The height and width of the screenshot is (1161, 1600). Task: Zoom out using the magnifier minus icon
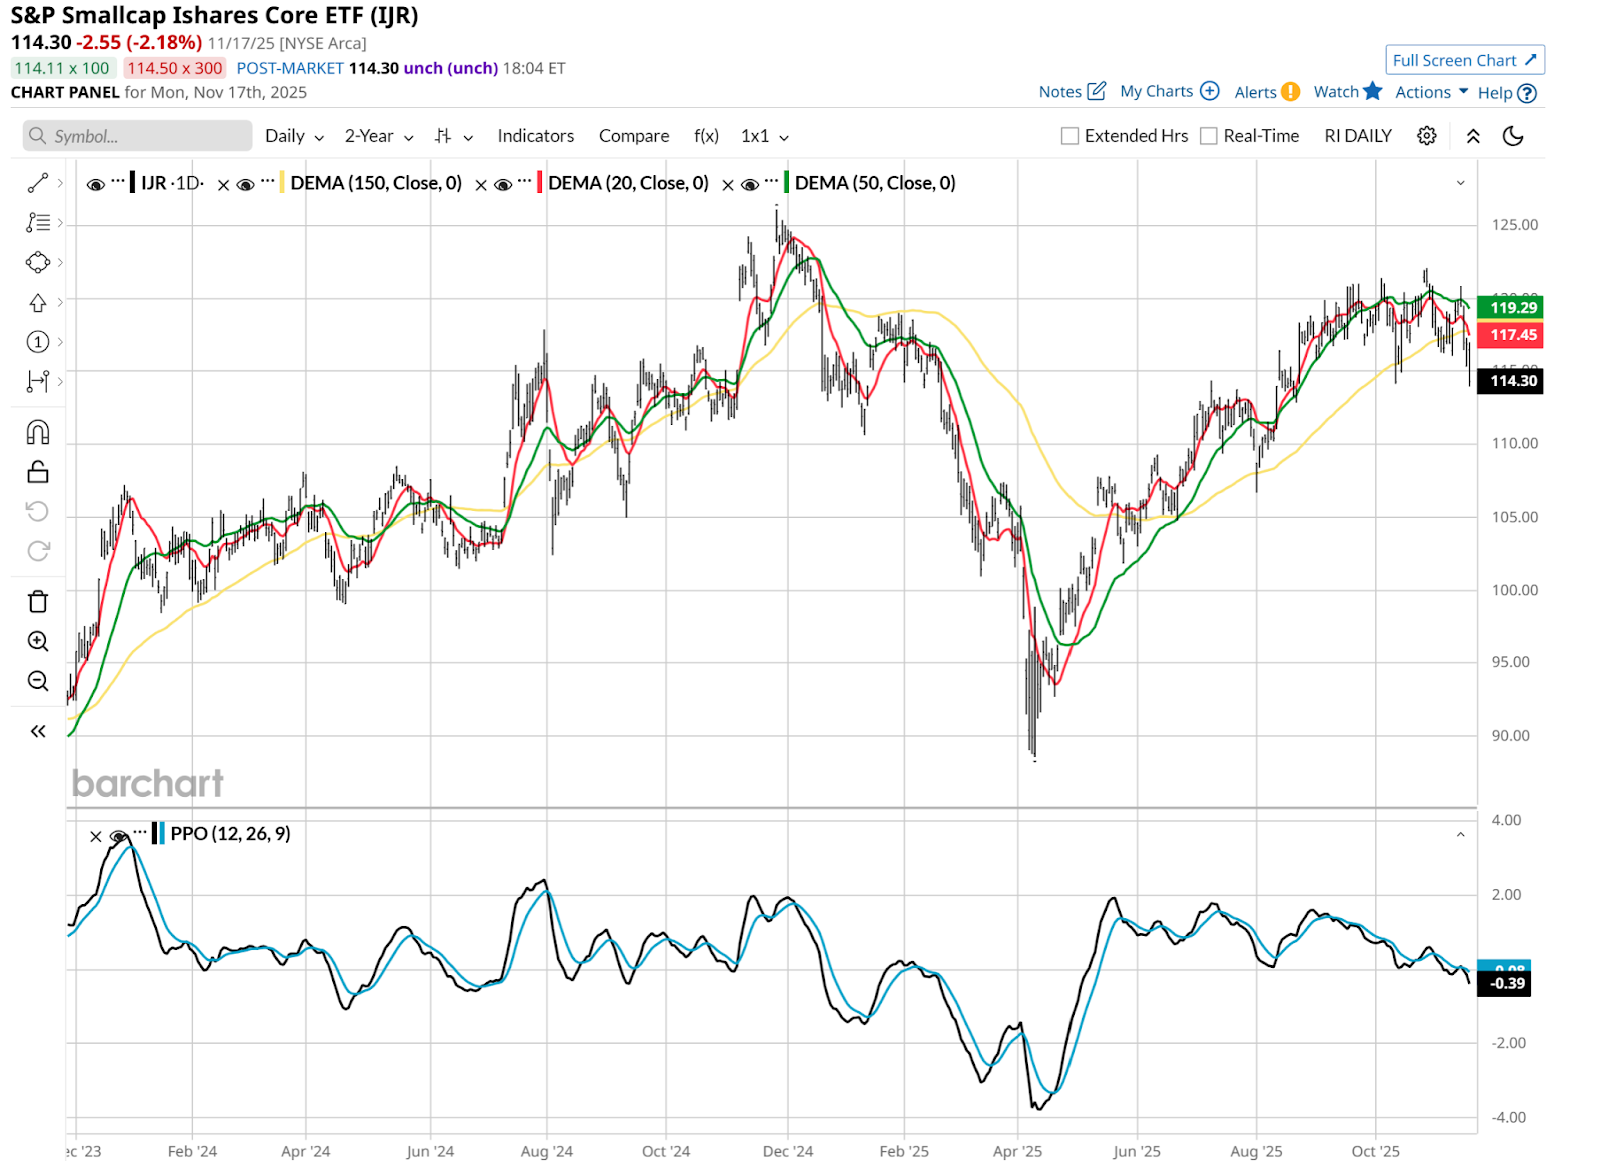38,681
